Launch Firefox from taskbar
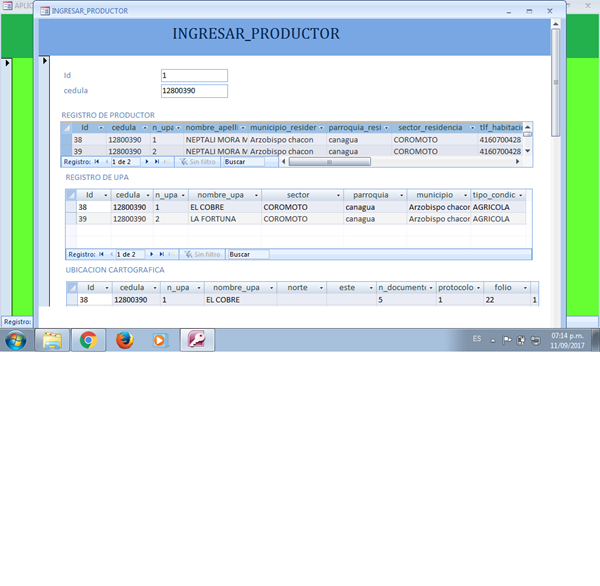The width and height of the screenshot is (600, 586). tap(125, 340)
